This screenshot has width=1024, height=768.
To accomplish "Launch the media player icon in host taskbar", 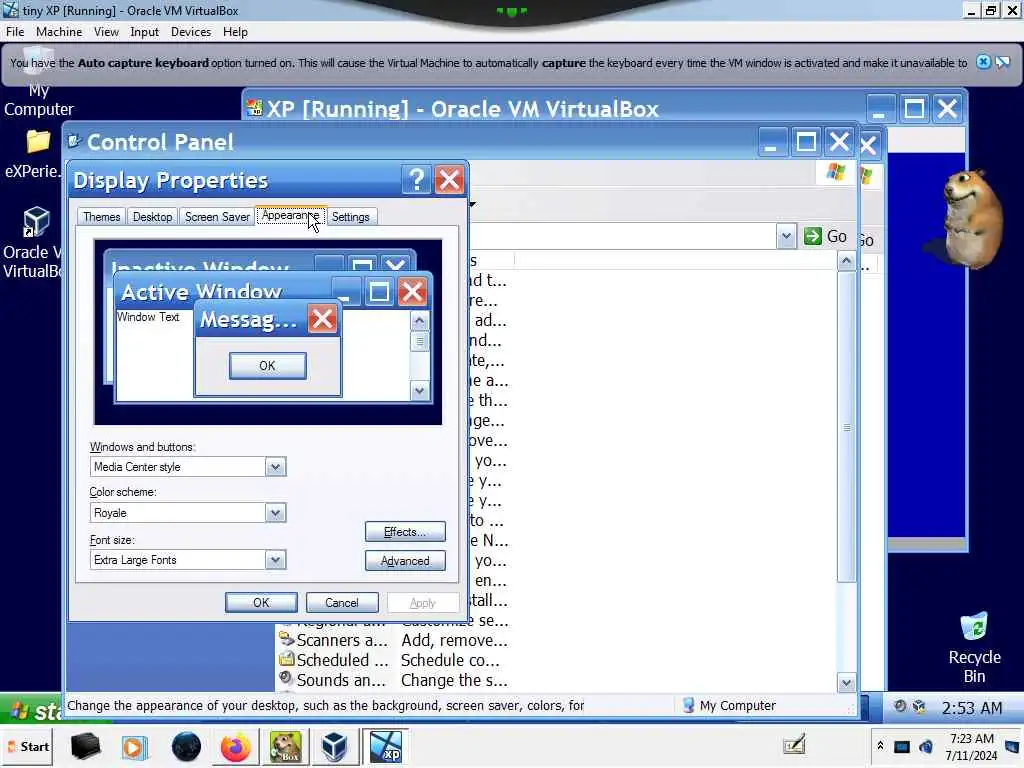I will (x=135, y=746).
